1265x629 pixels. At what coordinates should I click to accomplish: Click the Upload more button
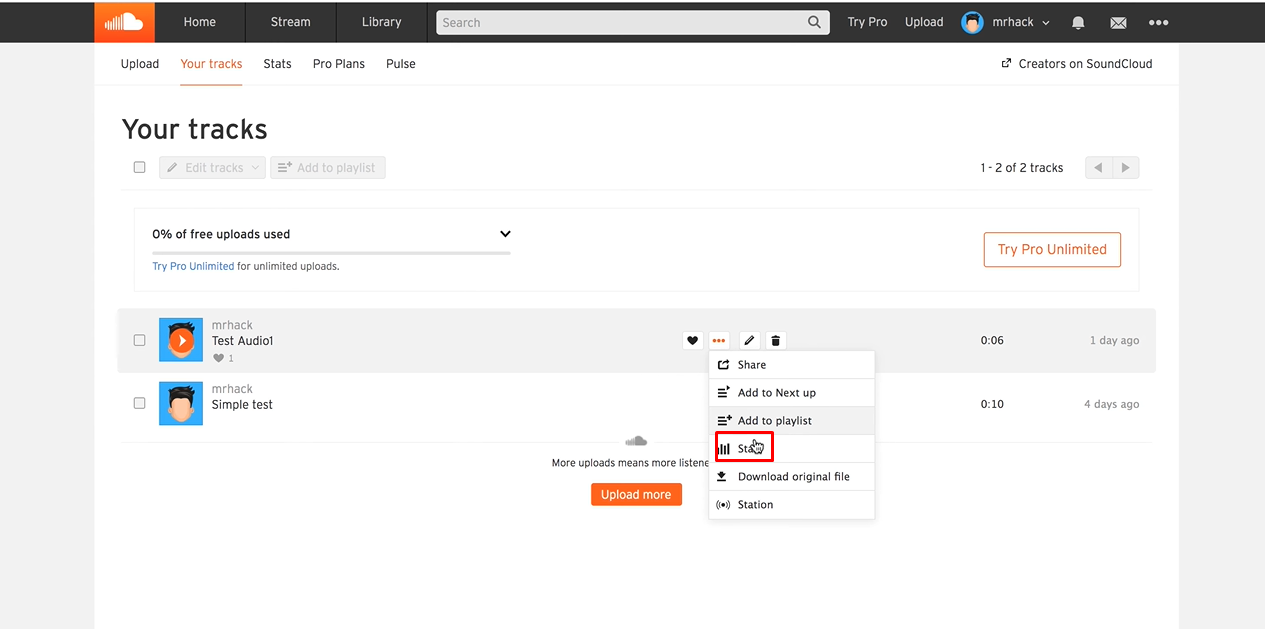636,495
